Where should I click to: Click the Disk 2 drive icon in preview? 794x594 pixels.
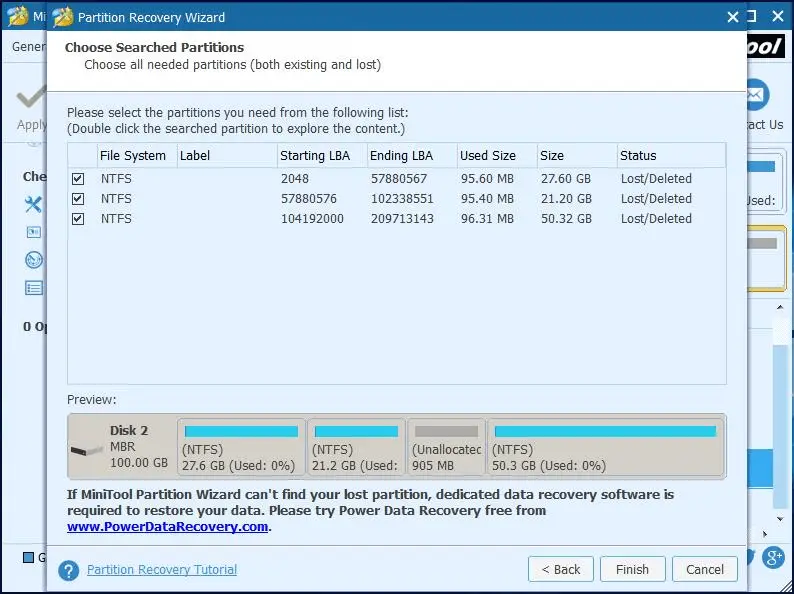click(87, 450)
